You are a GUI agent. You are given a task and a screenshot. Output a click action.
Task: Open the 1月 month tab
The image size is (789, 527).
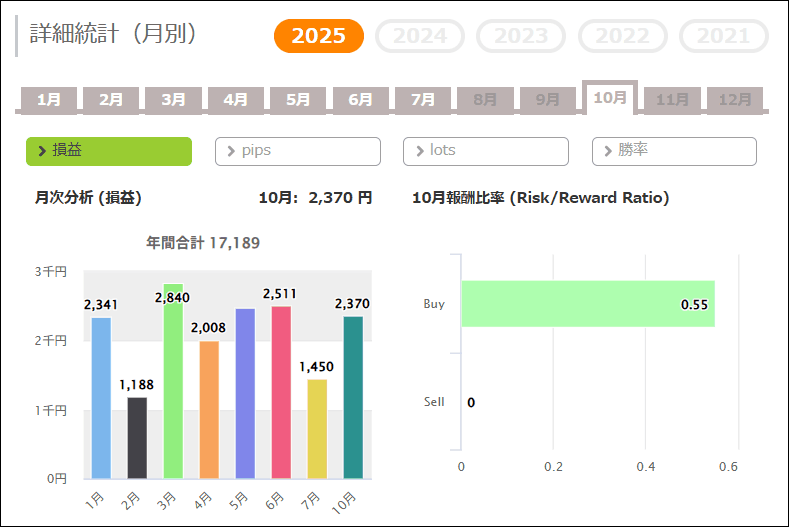point(49,100)
